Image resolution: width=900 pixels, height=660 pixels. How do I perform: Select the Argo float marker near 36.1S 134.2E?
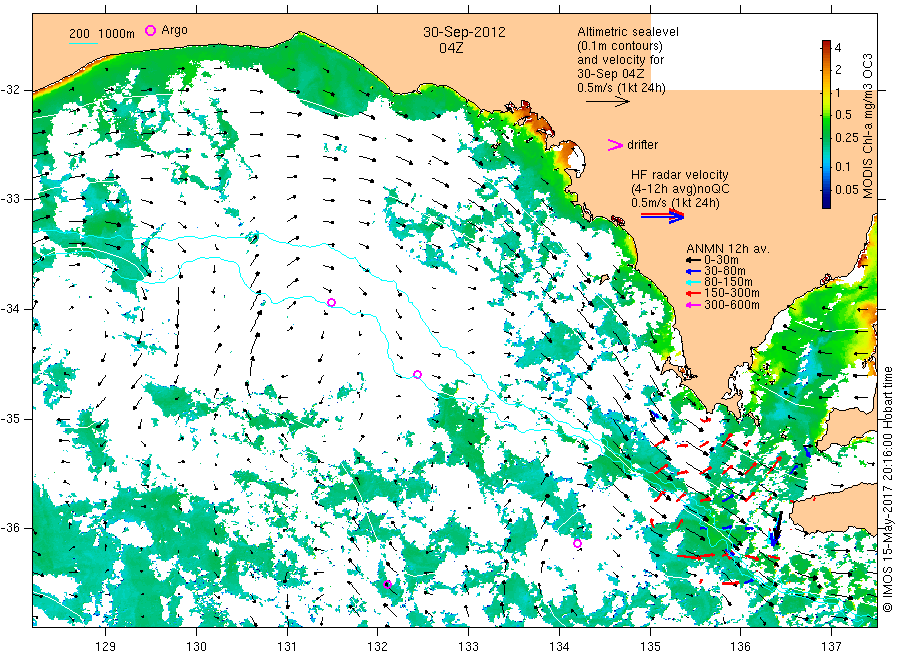point(577,543)
